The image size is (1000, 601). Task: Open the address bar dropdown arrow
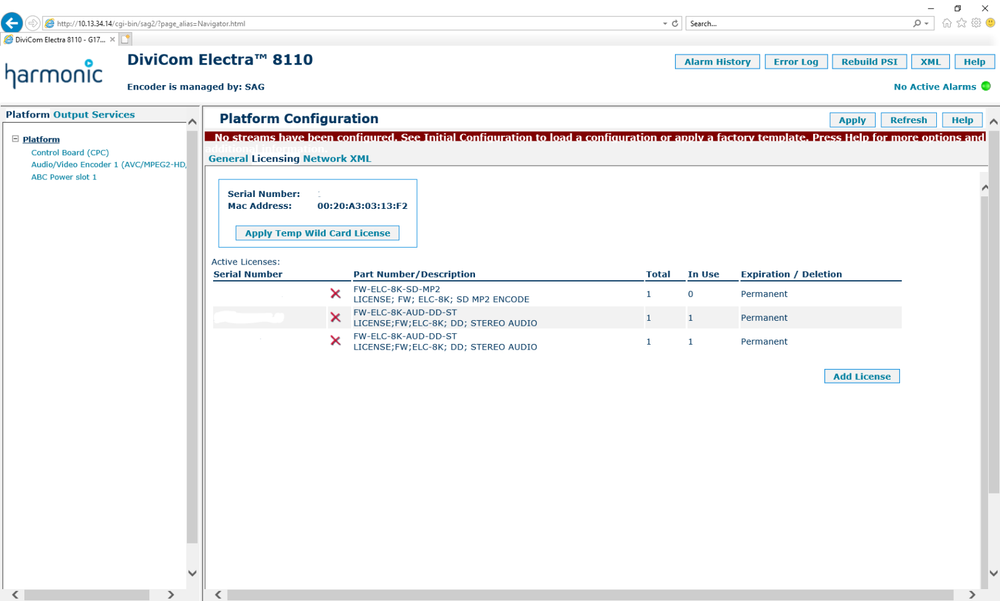coord(664,23)
